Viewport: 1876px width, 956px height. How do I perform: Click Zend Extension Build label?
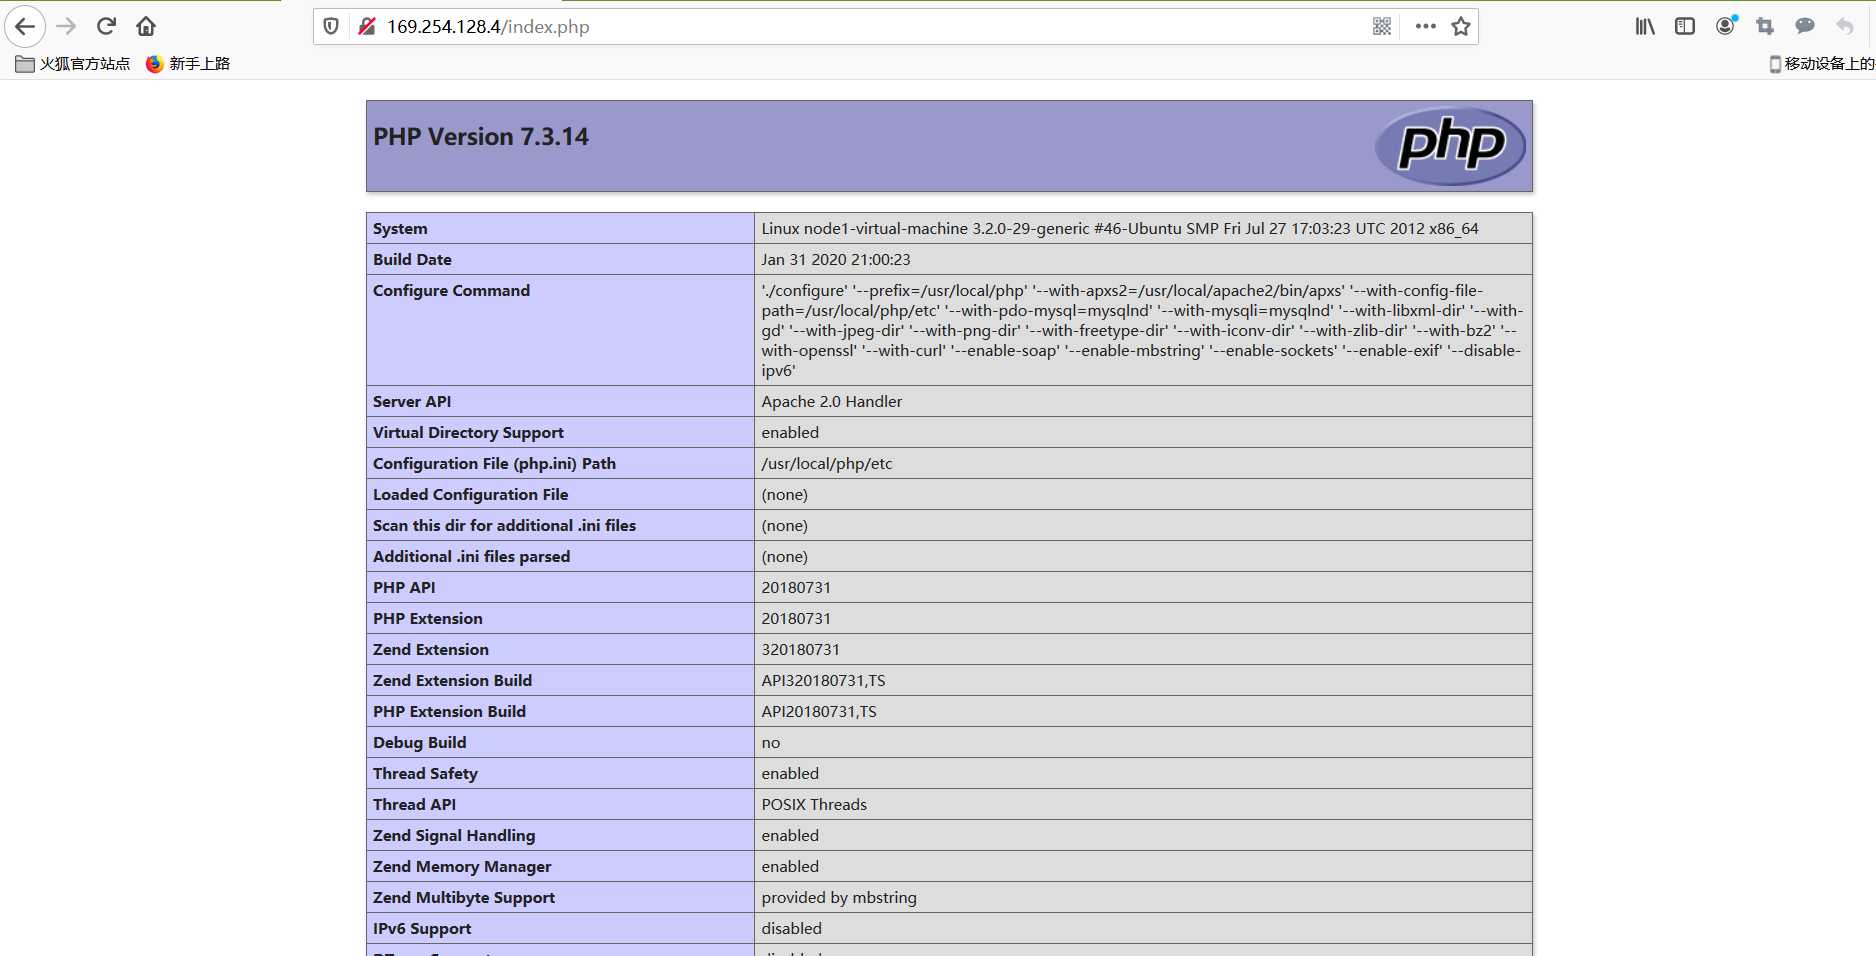coord(452,681)
